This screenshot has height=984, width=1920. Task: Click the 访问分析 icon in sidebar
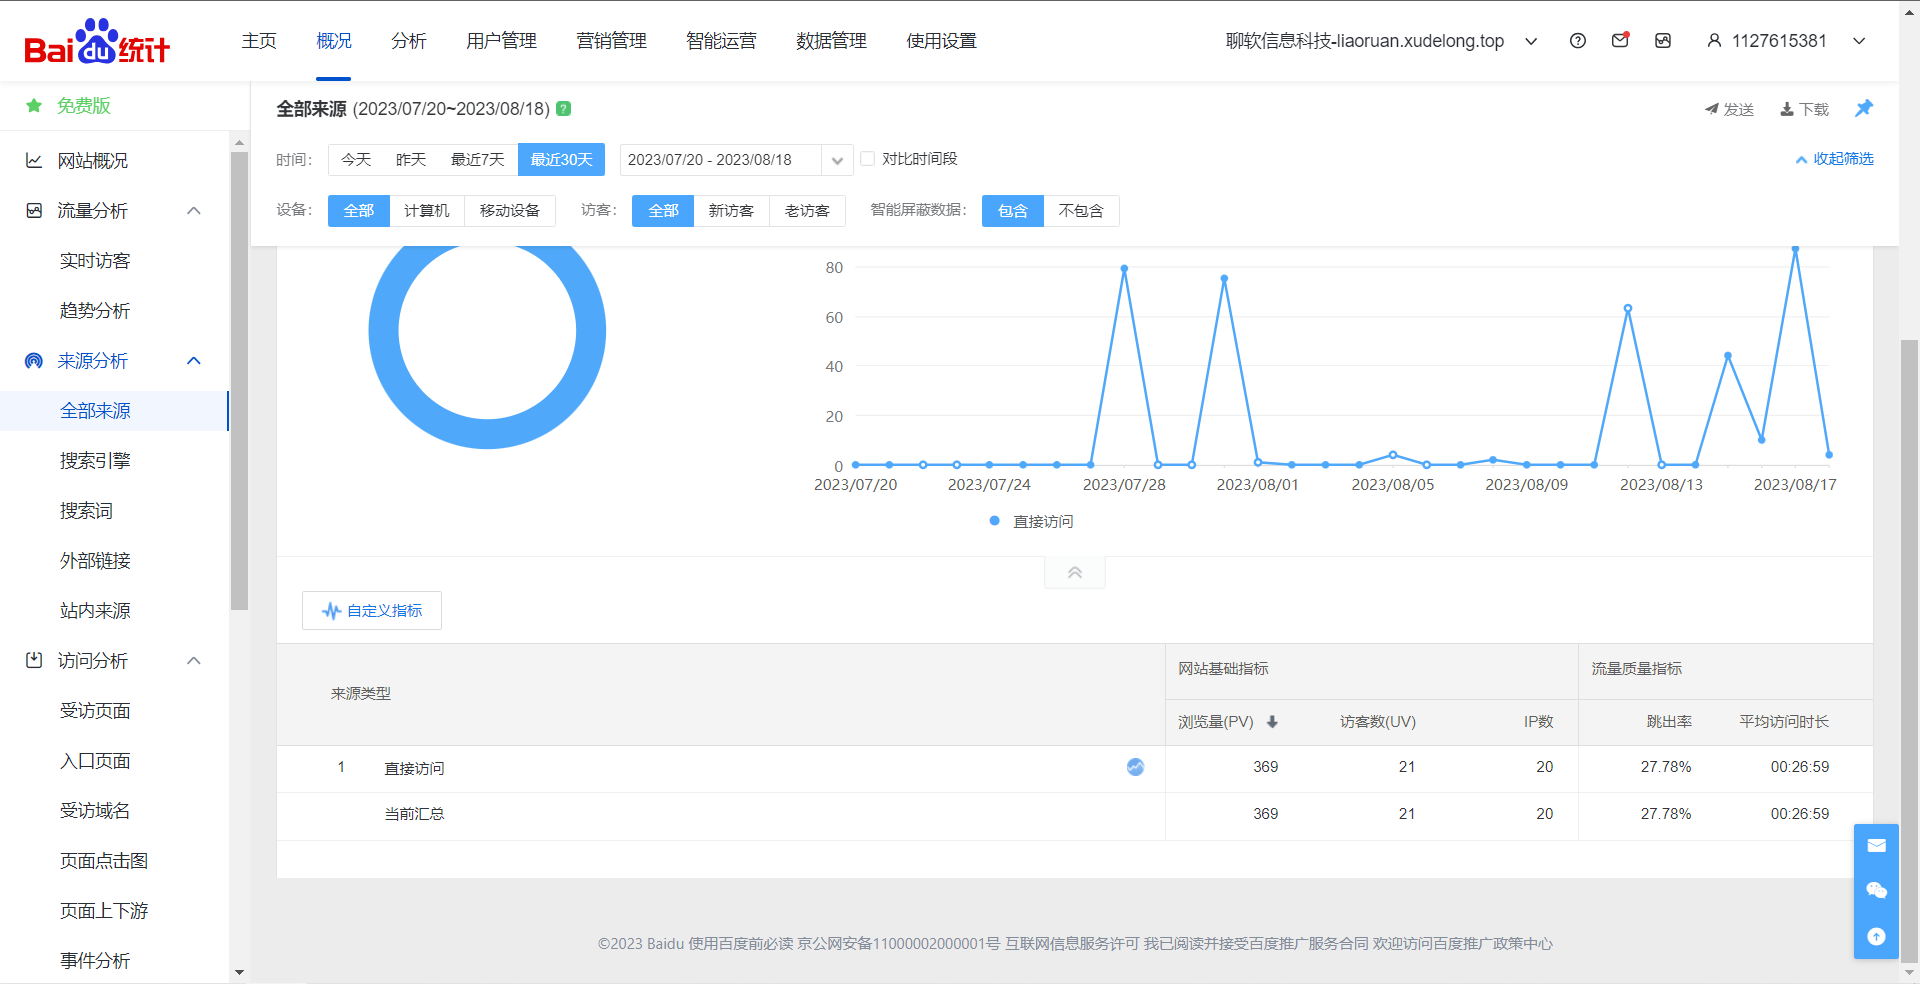pos(34,660)
